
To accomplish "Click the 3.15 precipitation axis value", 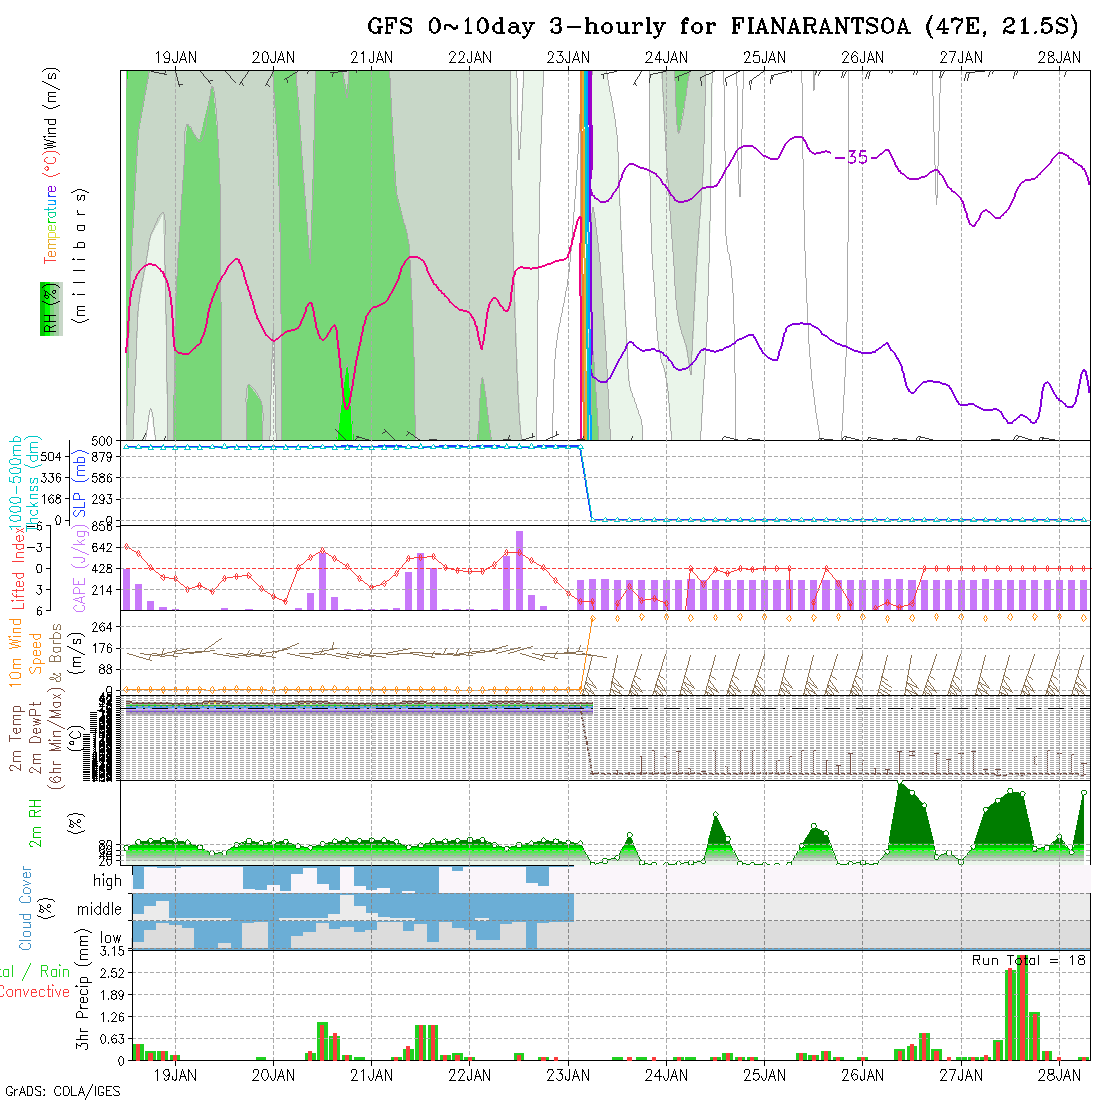I will pos(111,951).
